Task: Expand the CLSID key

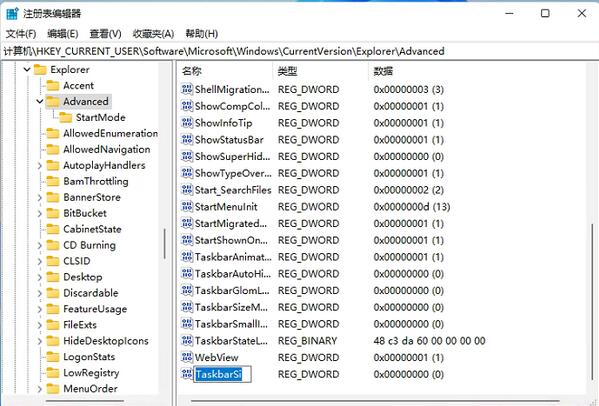Action: coord(39,261)
